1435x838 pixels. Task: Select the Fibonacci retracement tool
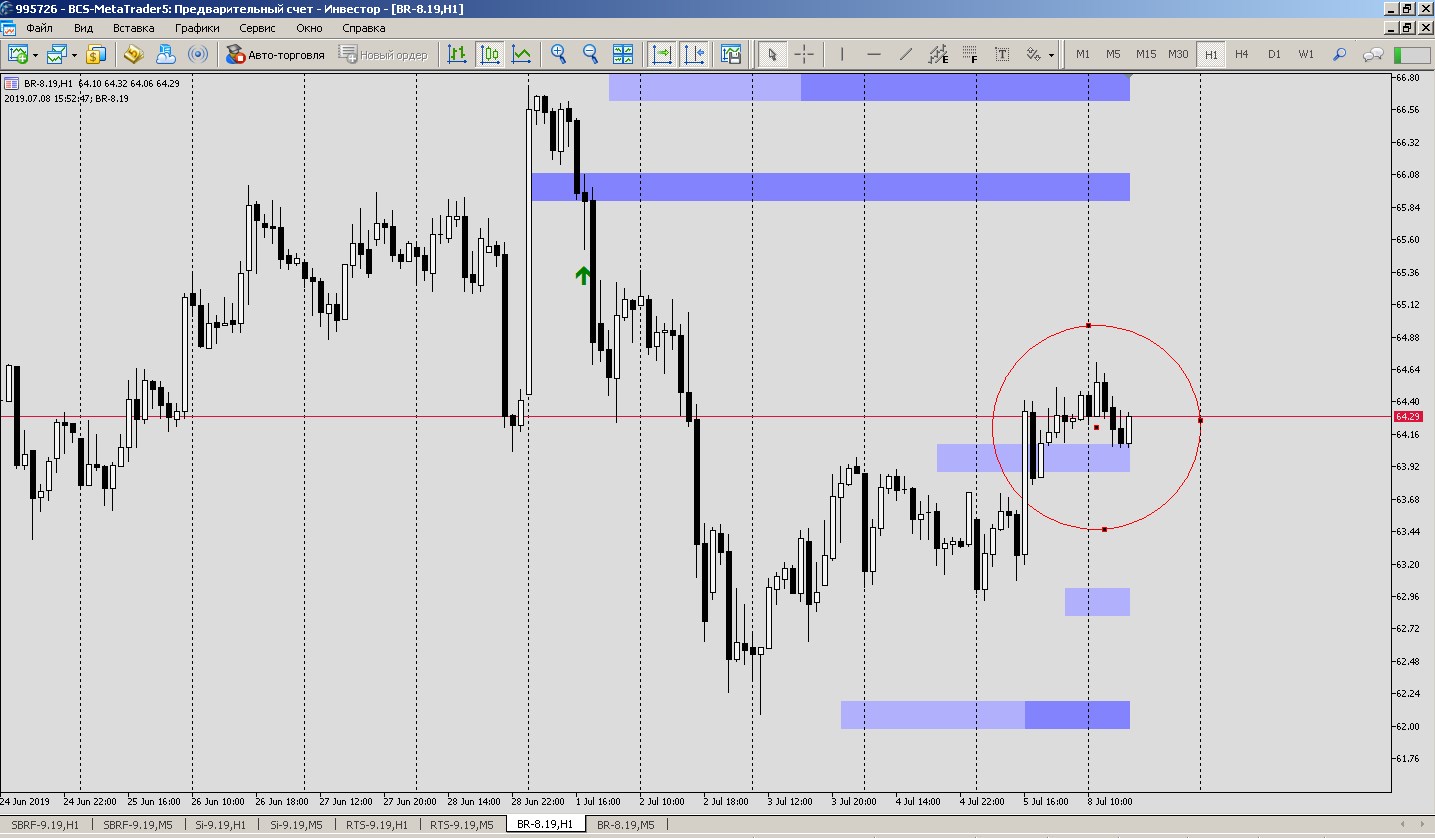[x=970, y=54]
